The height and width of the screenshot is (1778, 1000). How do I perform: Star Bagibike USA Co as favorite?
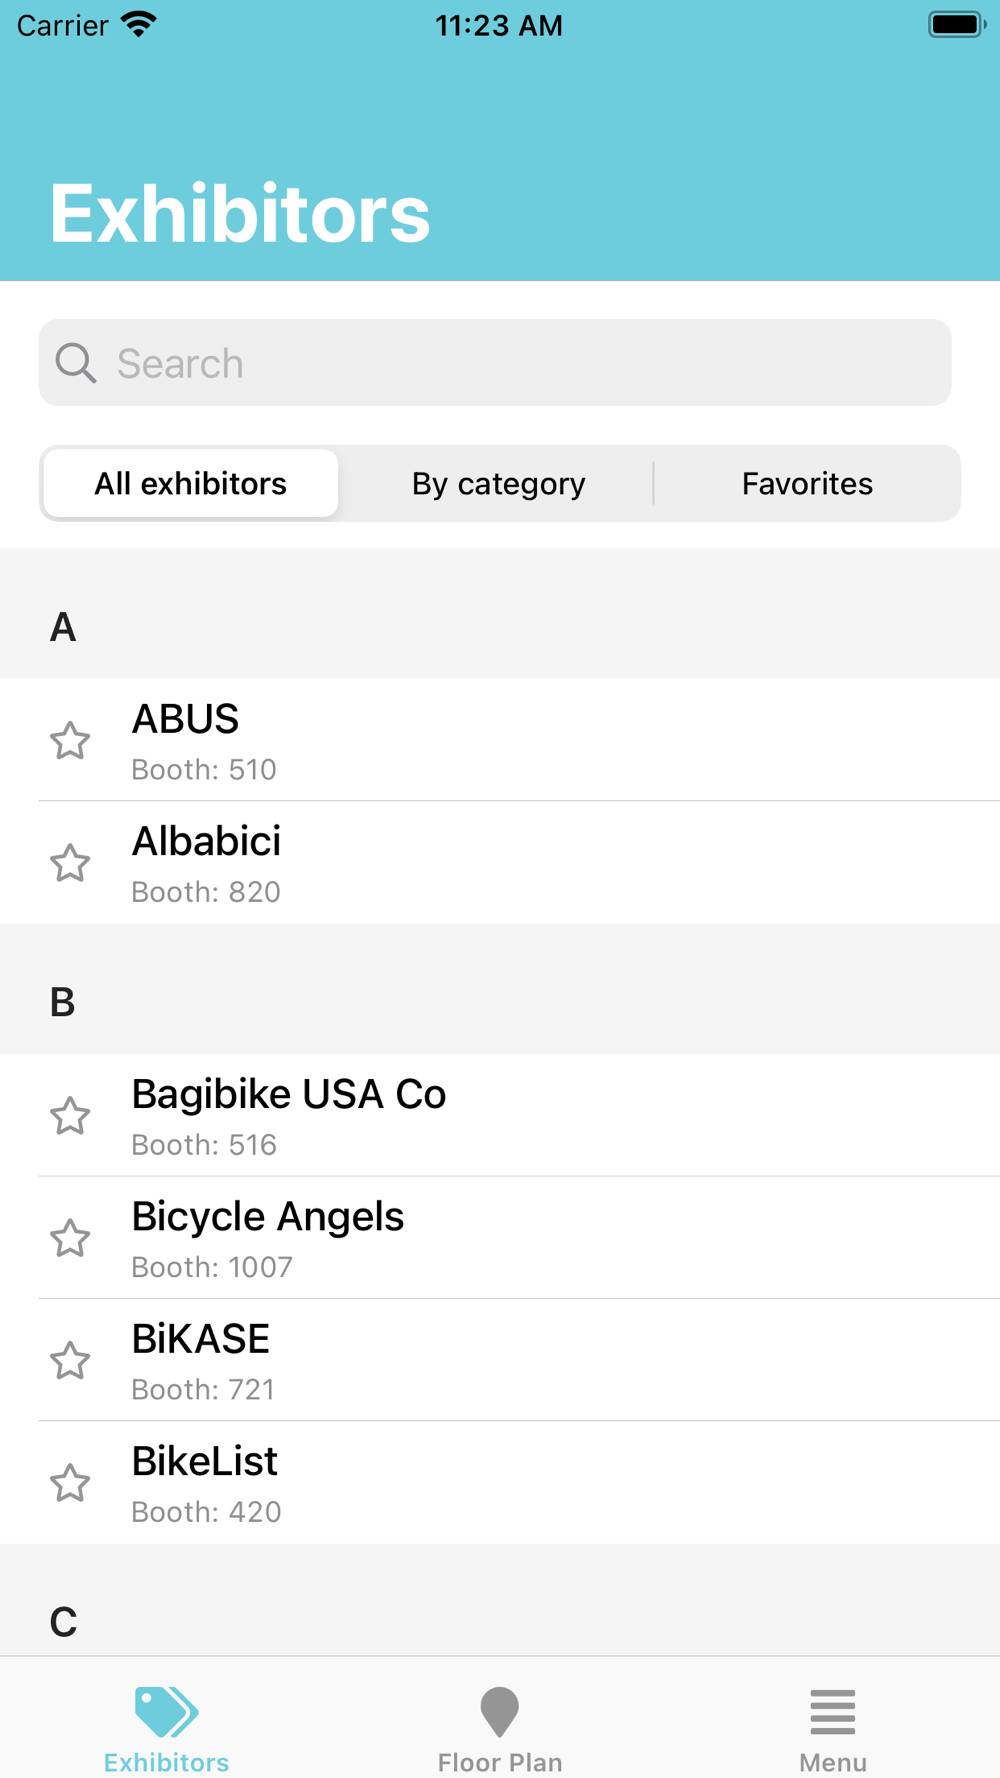coord(70,1116)
